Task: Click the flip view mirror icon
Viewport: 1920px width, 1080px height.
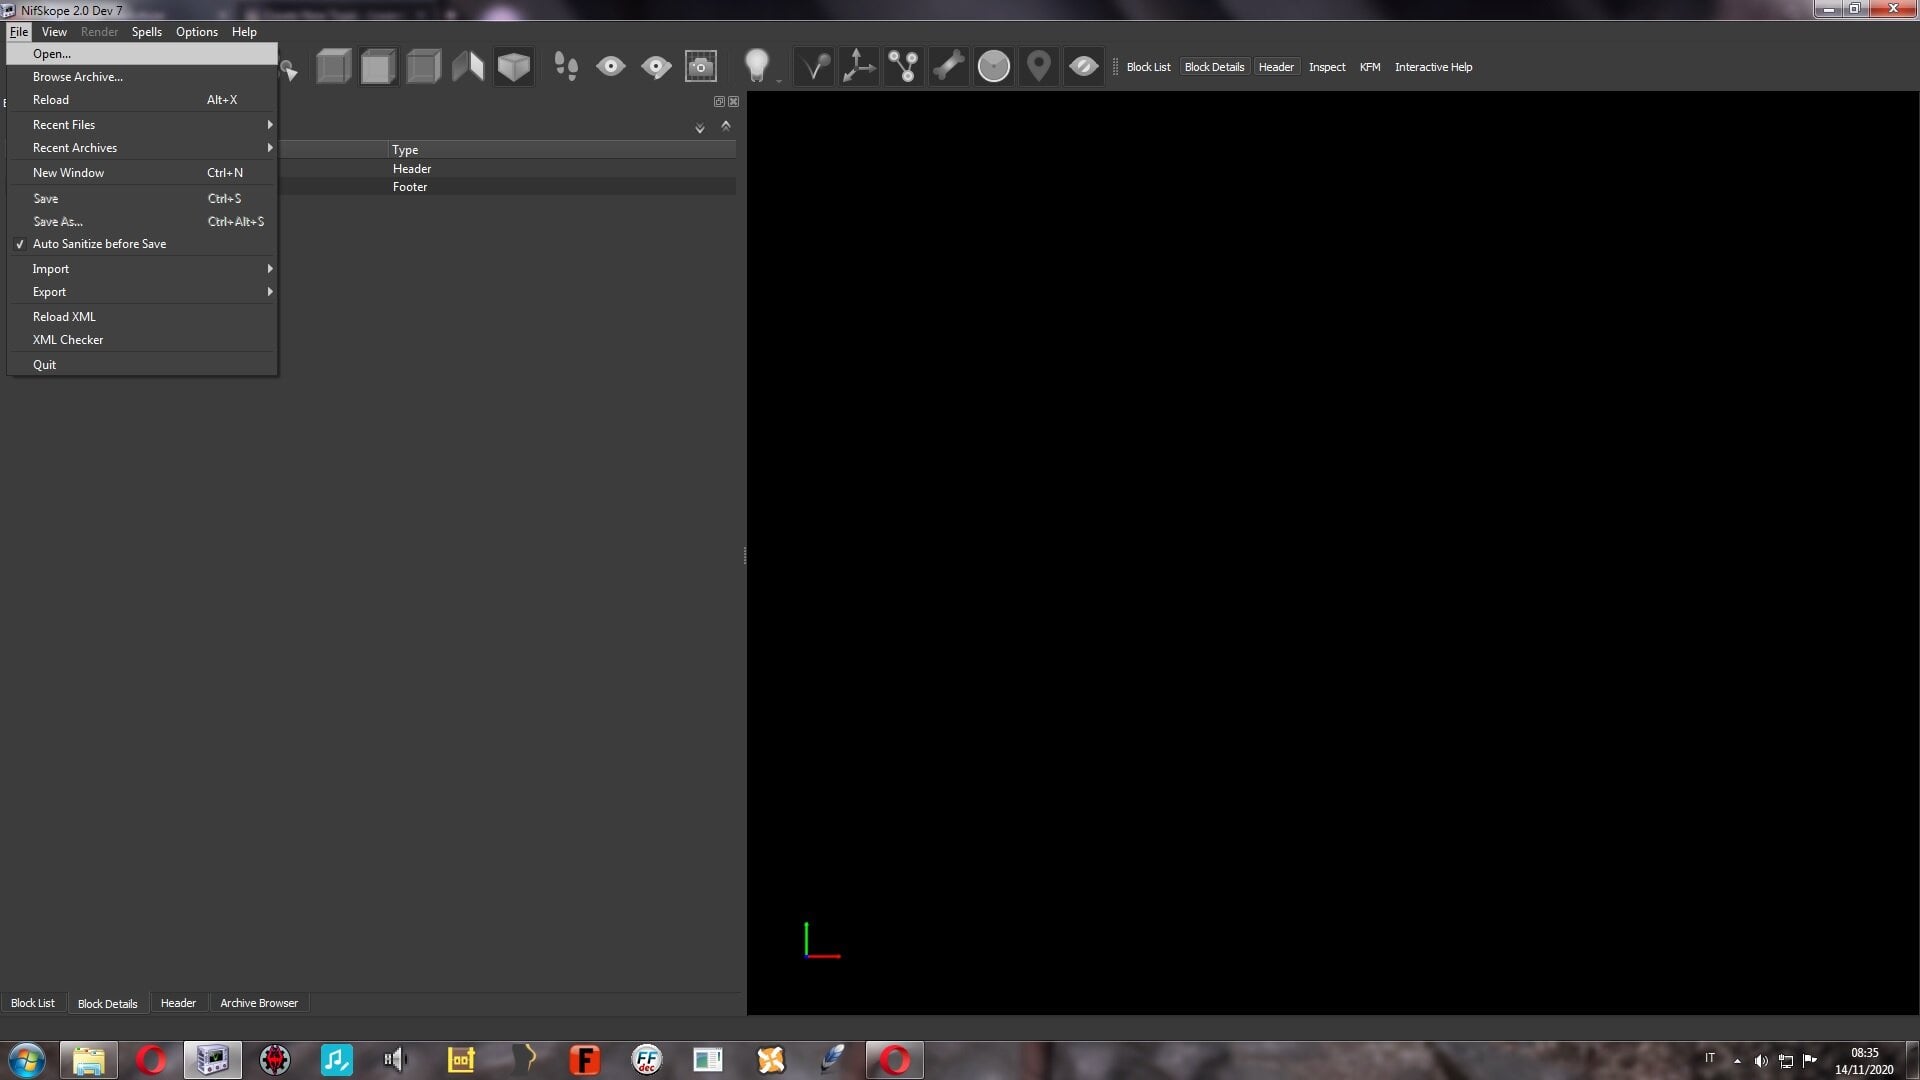Action: click(468, 67)
